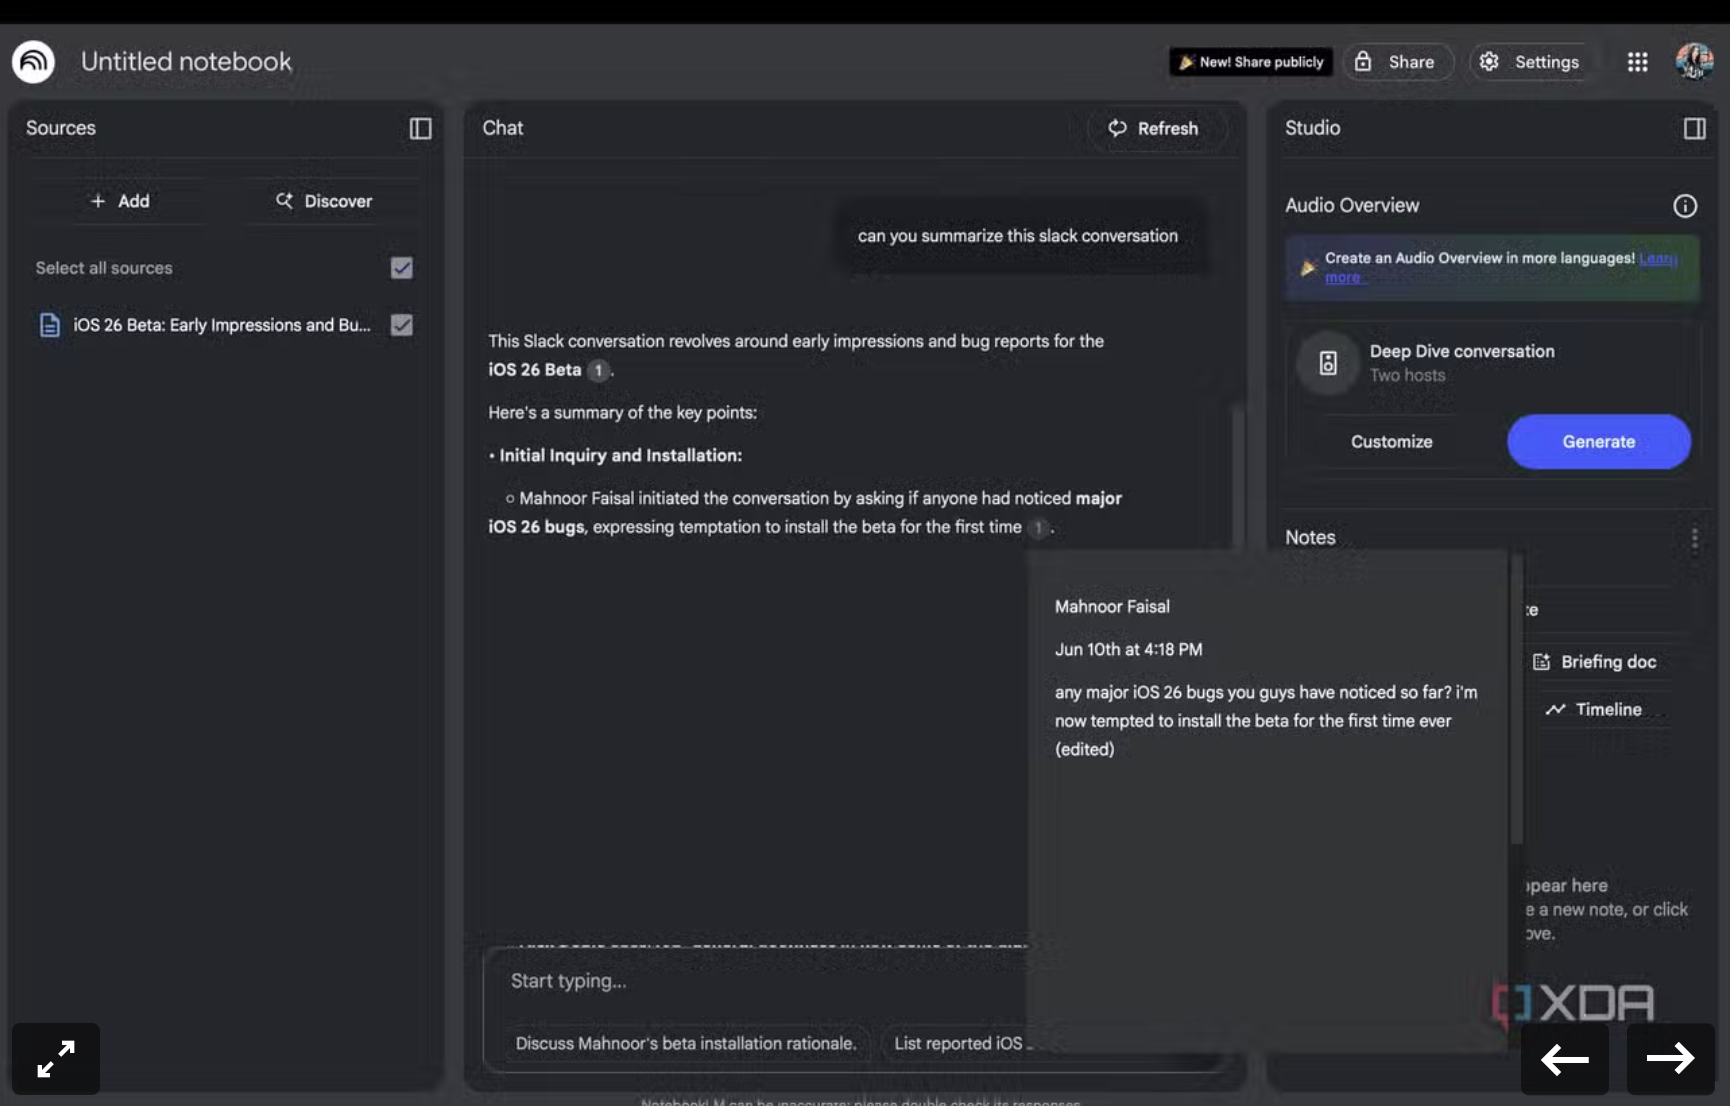The image size is (1730, 1106).
Task: Expand the slideshow to fullscreen
Action: pos(56,1058)
